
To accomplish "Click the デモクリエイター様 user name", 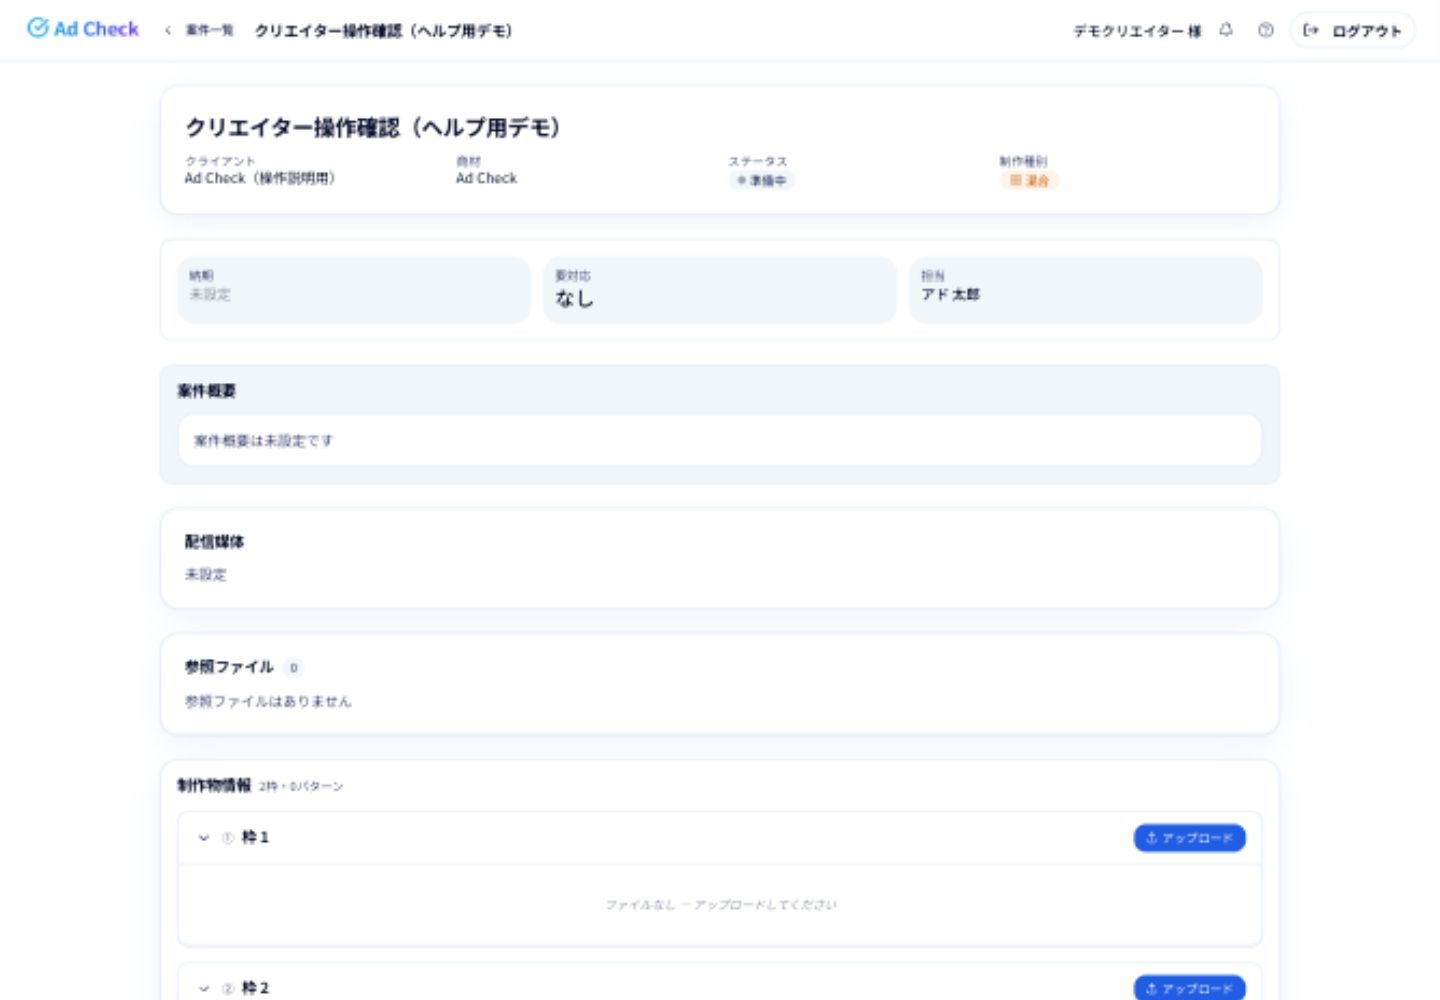I will pyautogui.click(x=1137, y=31).
